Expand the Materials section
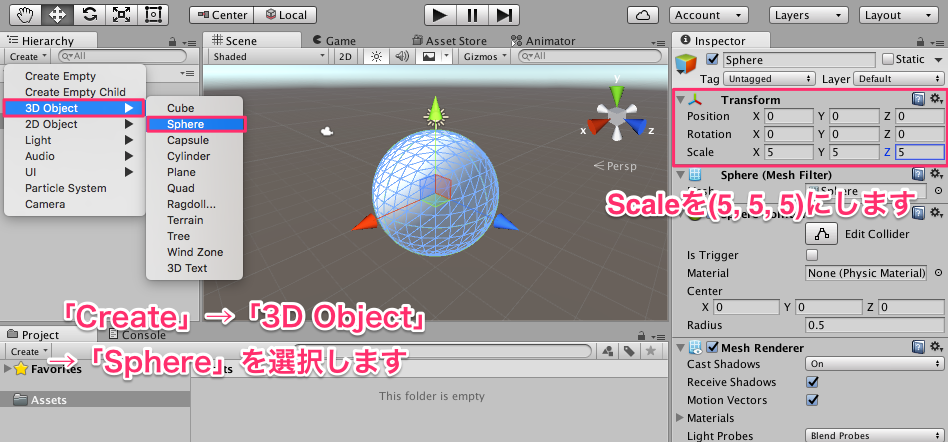 pyautogui.click(x=680, y=418)
